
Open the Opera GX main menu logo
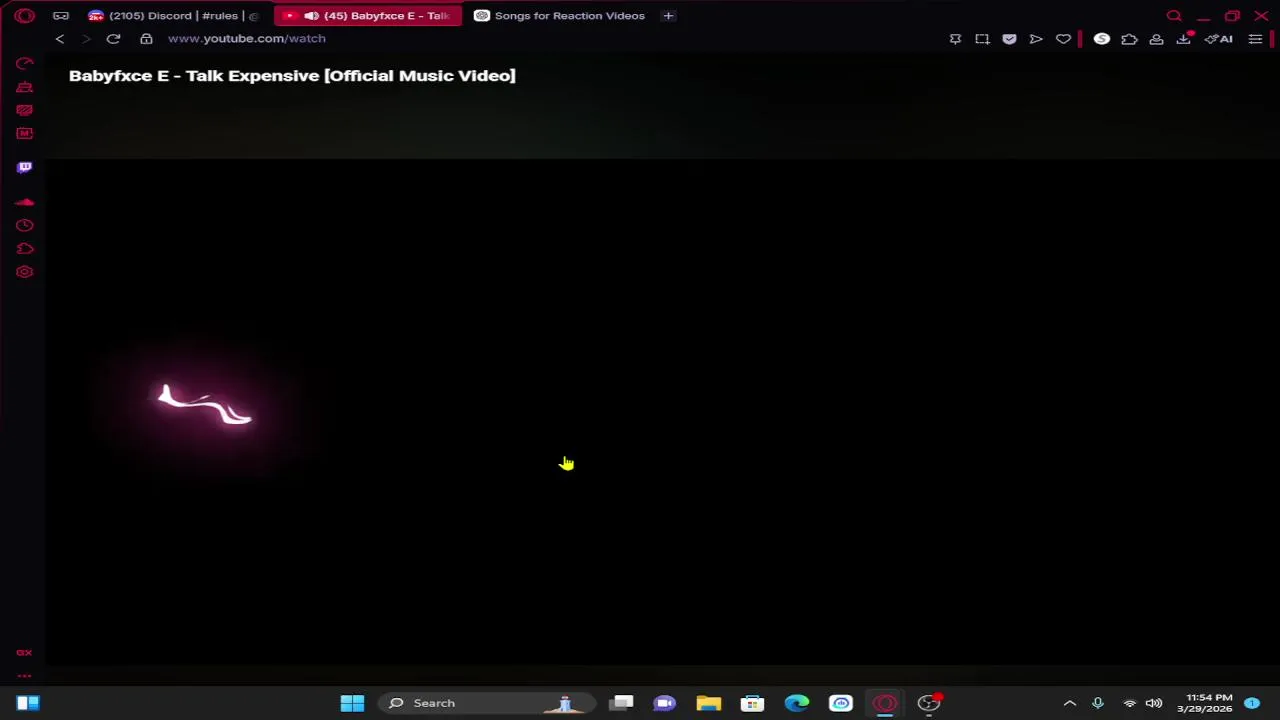pyautogui.click(x=25, y=16)
